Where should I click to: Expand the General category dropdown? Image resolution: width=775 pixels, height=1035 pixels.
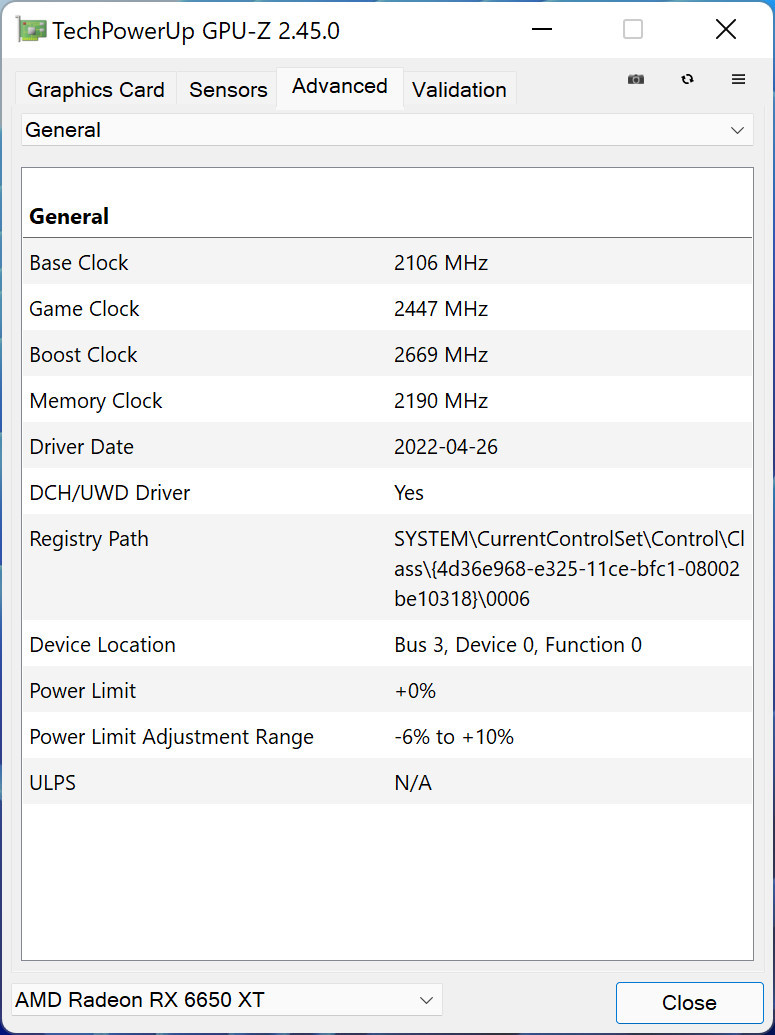pyautogui.click(x=387, y=130)
